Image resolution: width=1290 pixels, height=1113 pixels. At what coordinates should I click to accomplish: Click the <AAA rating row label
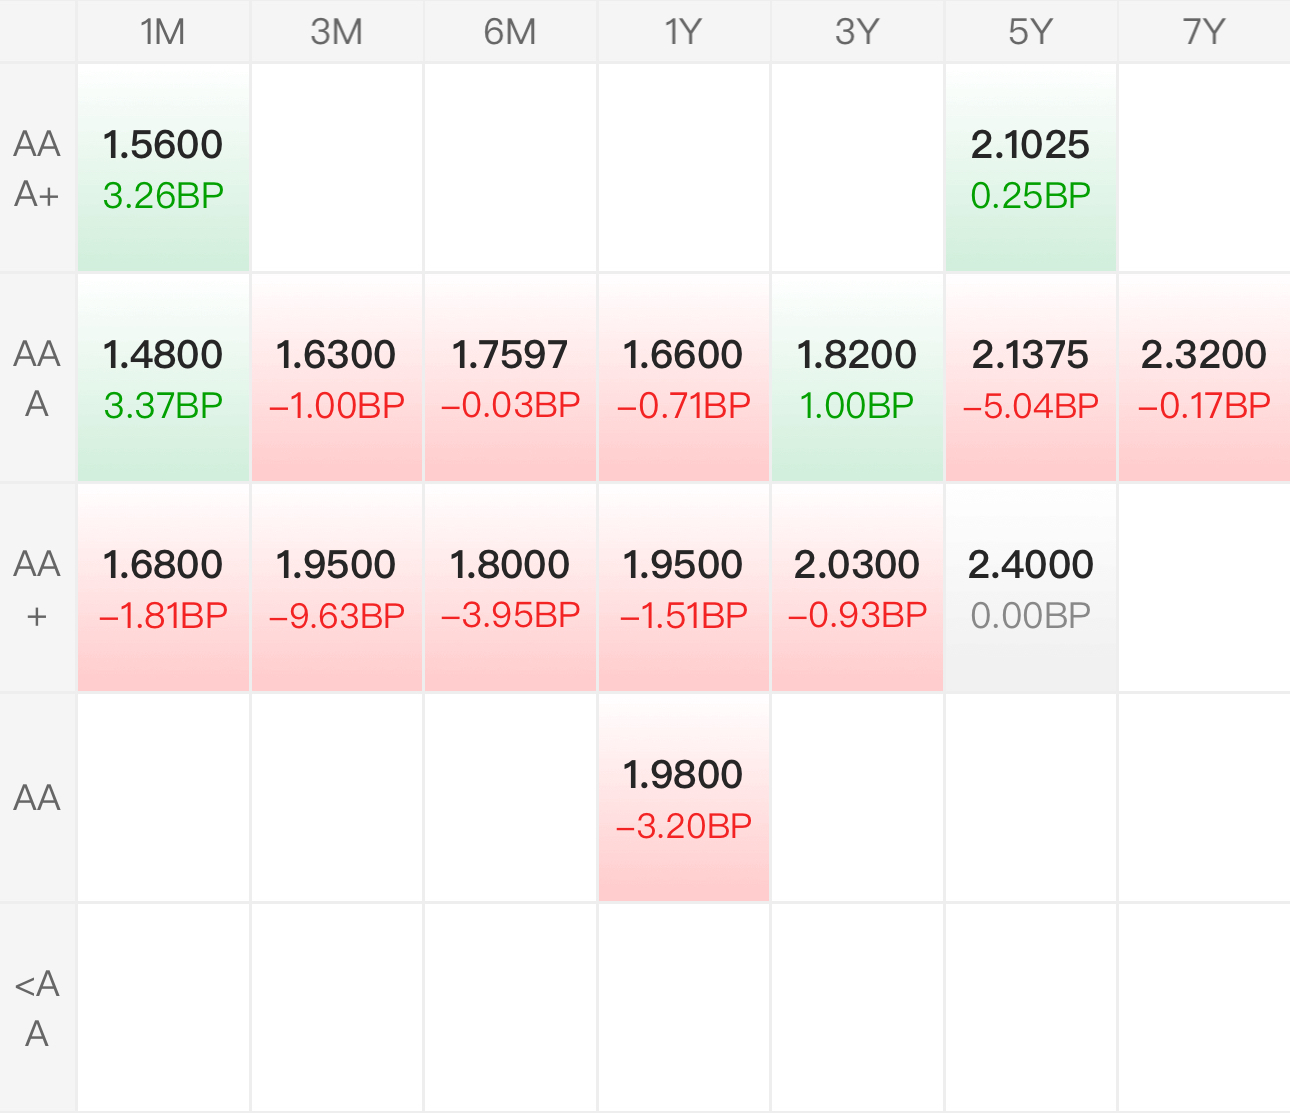[37, 1008]
